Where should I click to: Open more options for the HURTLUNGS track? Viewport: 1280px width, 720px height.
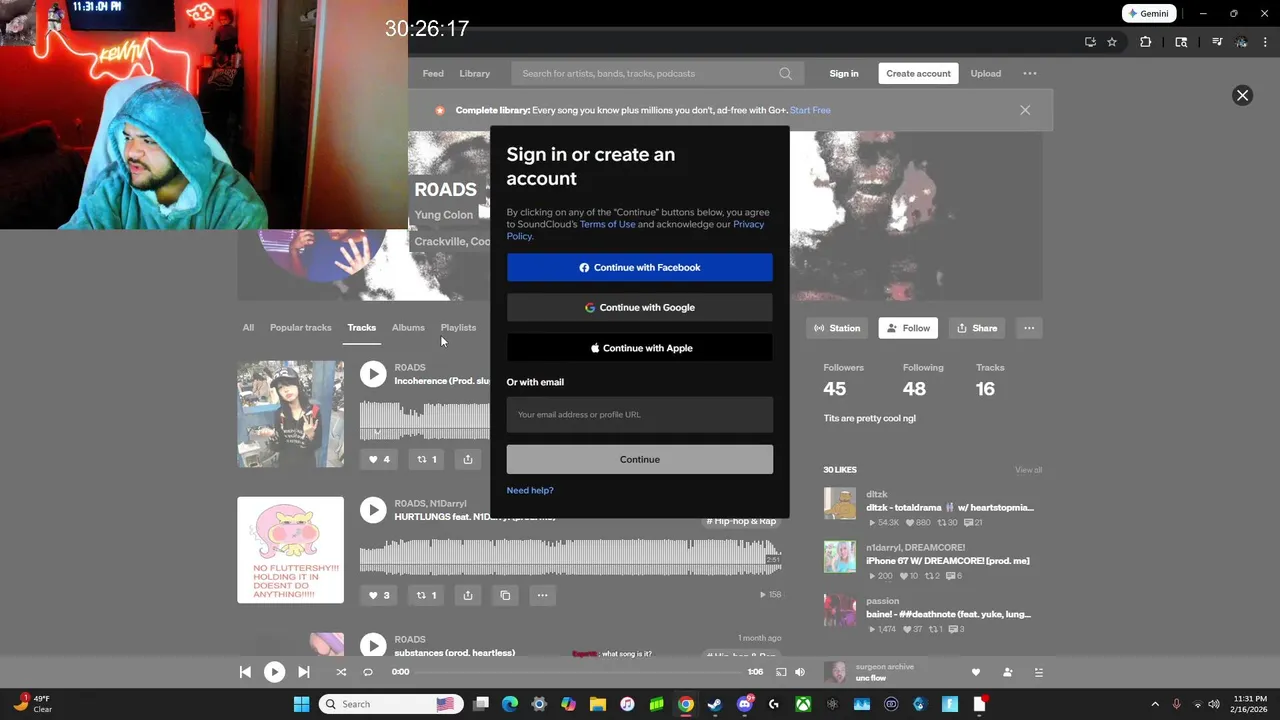point(542,595)
